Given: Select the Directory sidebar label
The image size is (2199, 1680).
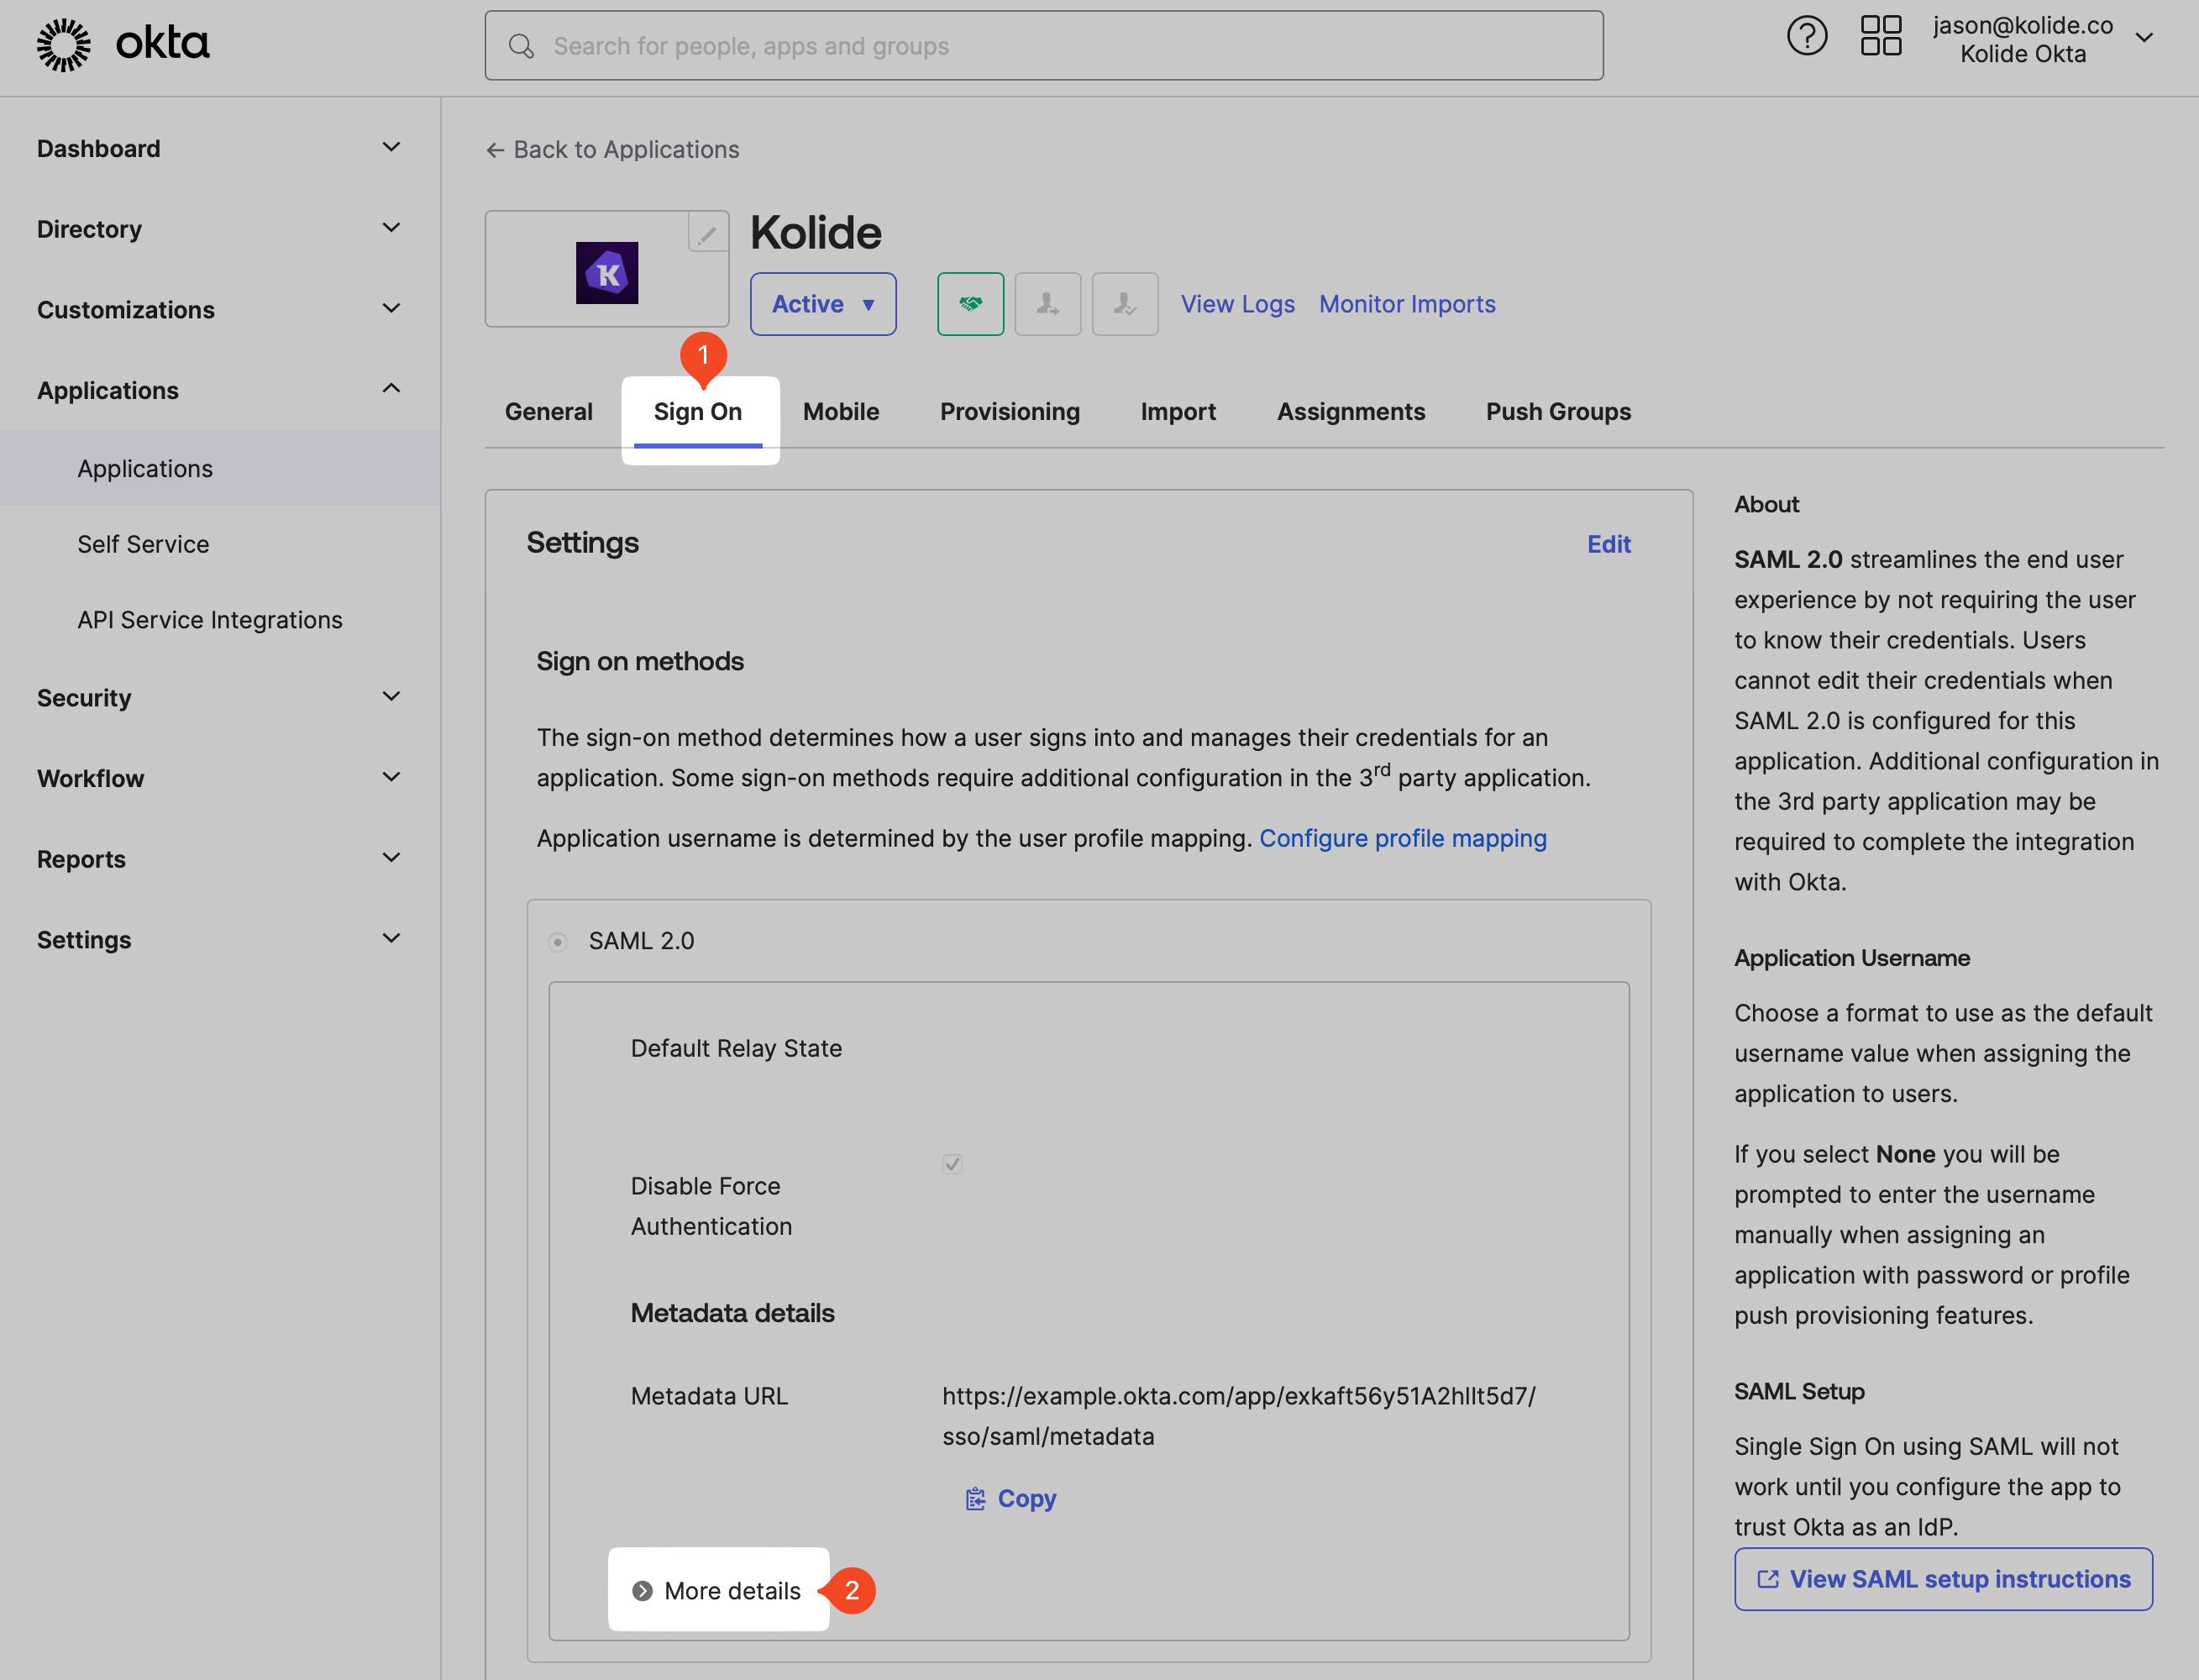Looking at the screenshot, I should tap(90, 229).
